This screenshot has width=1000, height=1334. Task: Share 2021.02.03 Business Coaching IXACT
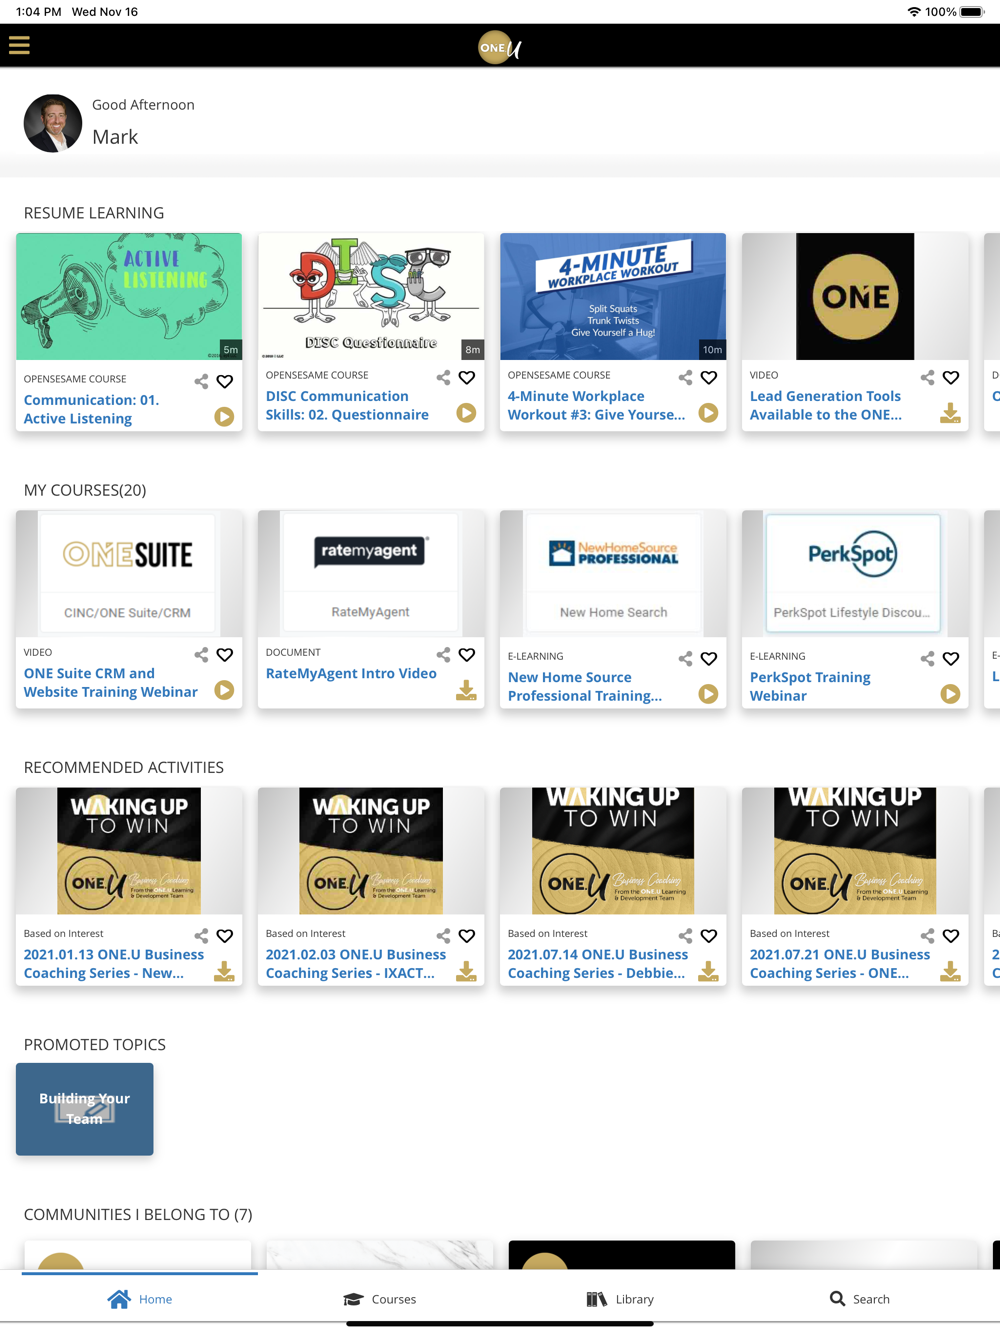pyautogui.click(x=443, y=935)
